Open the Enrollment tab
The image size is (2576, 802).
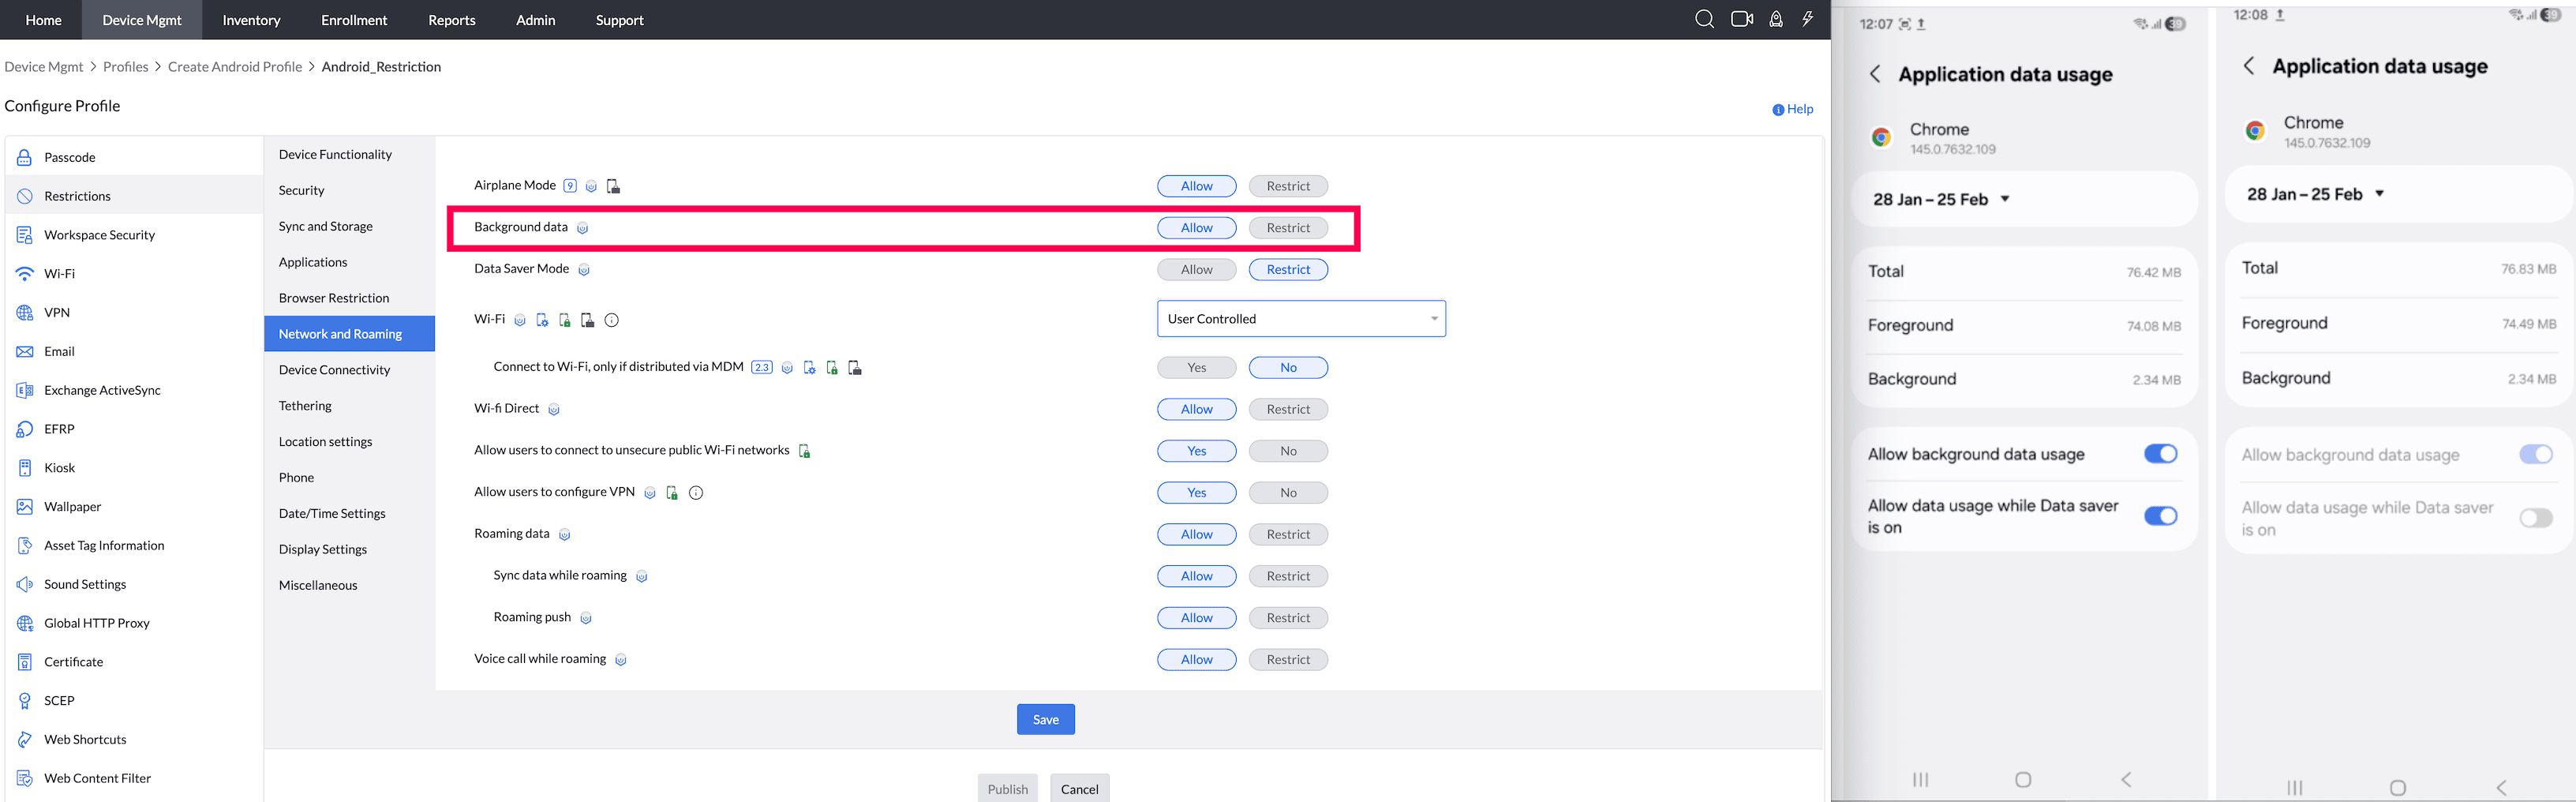point(354,20)
